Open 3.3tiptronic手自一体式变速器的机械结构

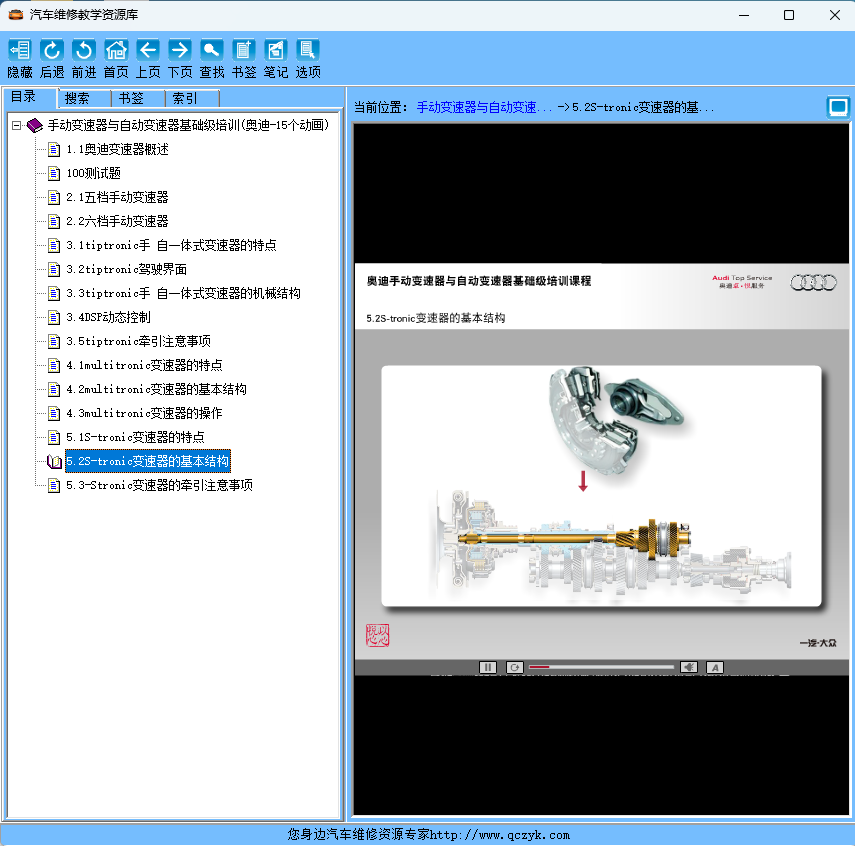(x=183, y=293)
